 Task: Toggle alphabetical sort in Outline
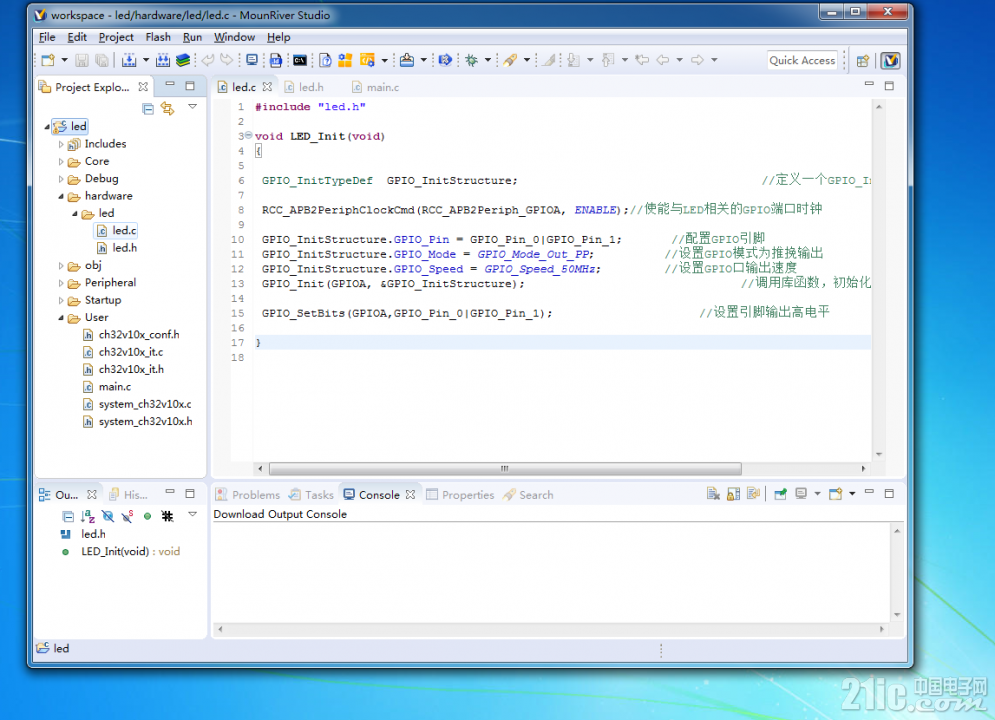tap(88, 516)
